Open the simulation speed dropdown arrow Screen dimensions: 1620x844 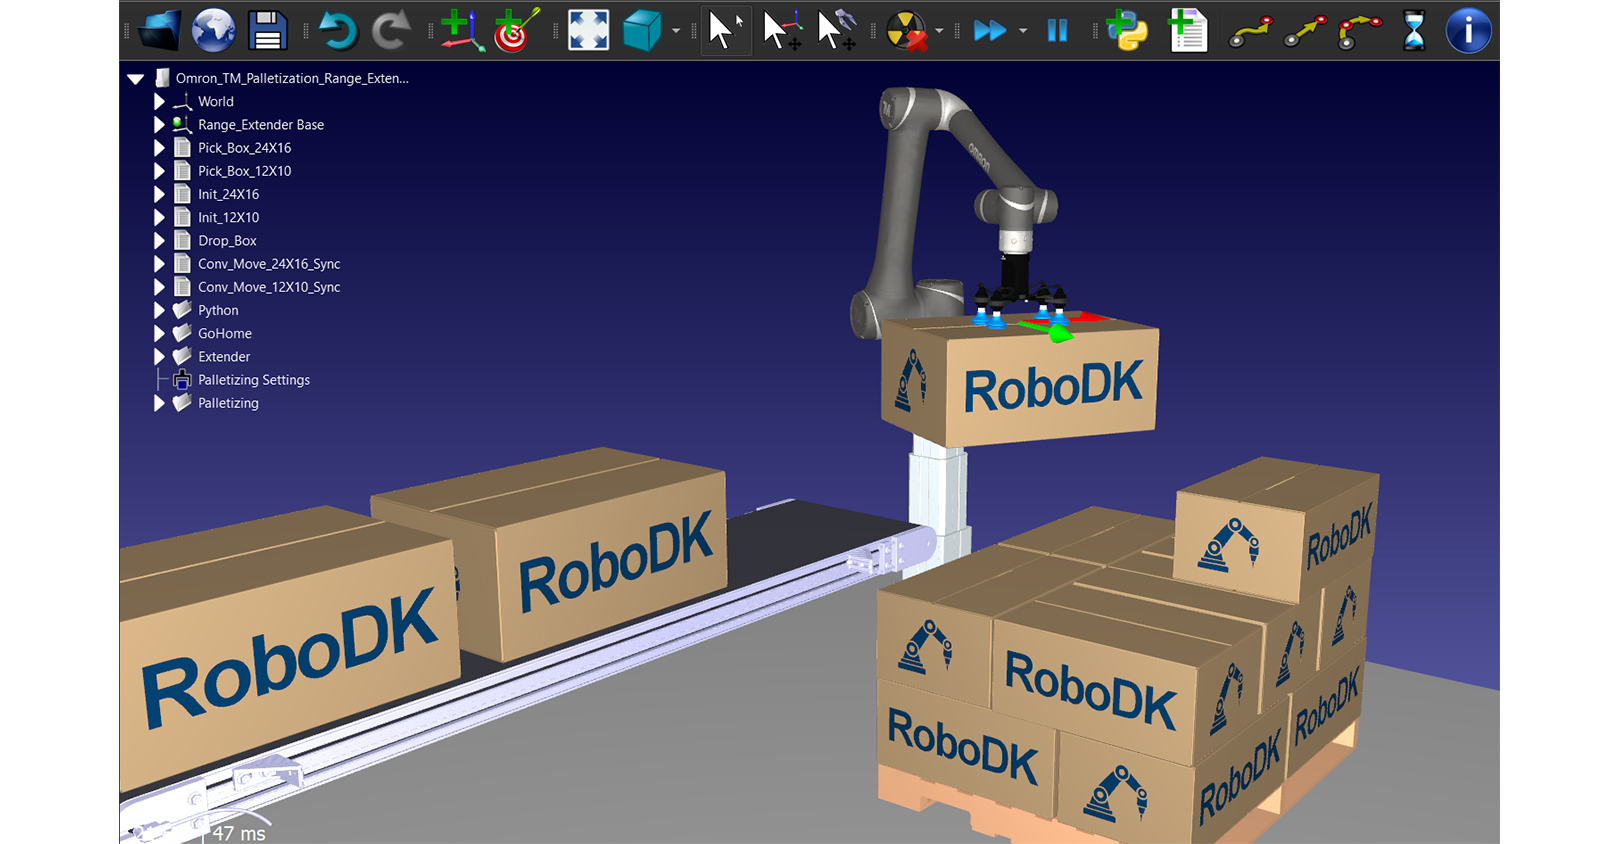click(x=1023, y=31)
